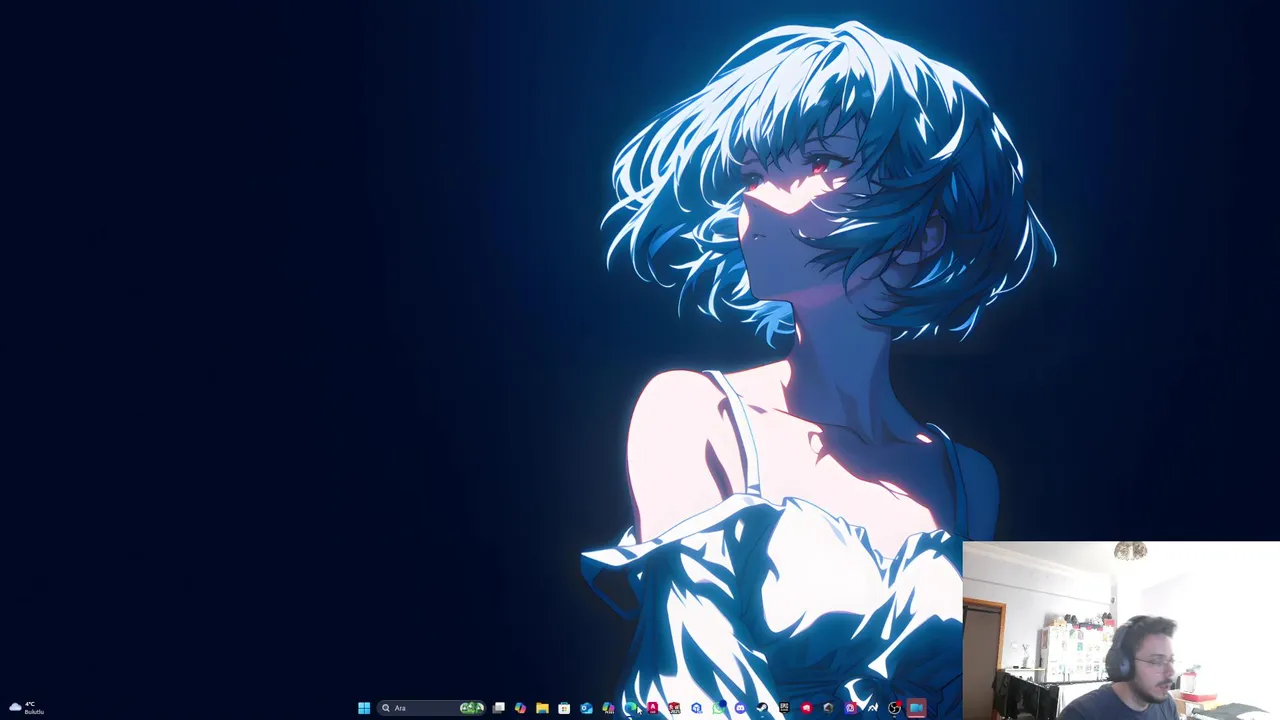
Task: Open Discord from the taskbar
Action: click(740, 708)
